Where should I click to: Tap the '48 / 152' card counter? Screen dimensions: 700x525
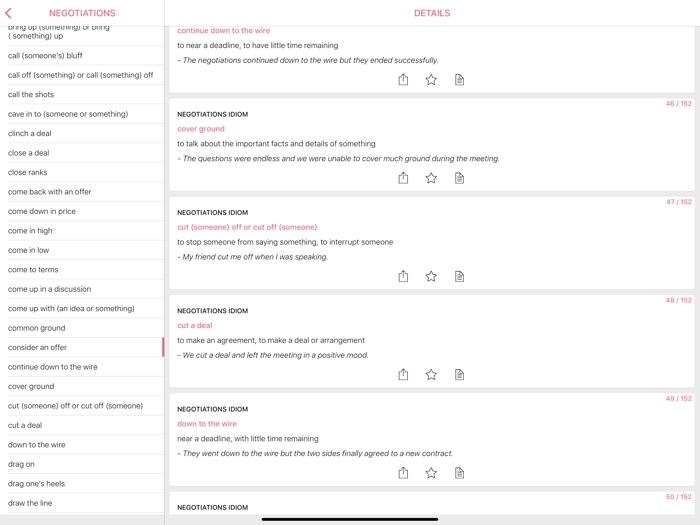pyautogui.click(x=678, y=300)
